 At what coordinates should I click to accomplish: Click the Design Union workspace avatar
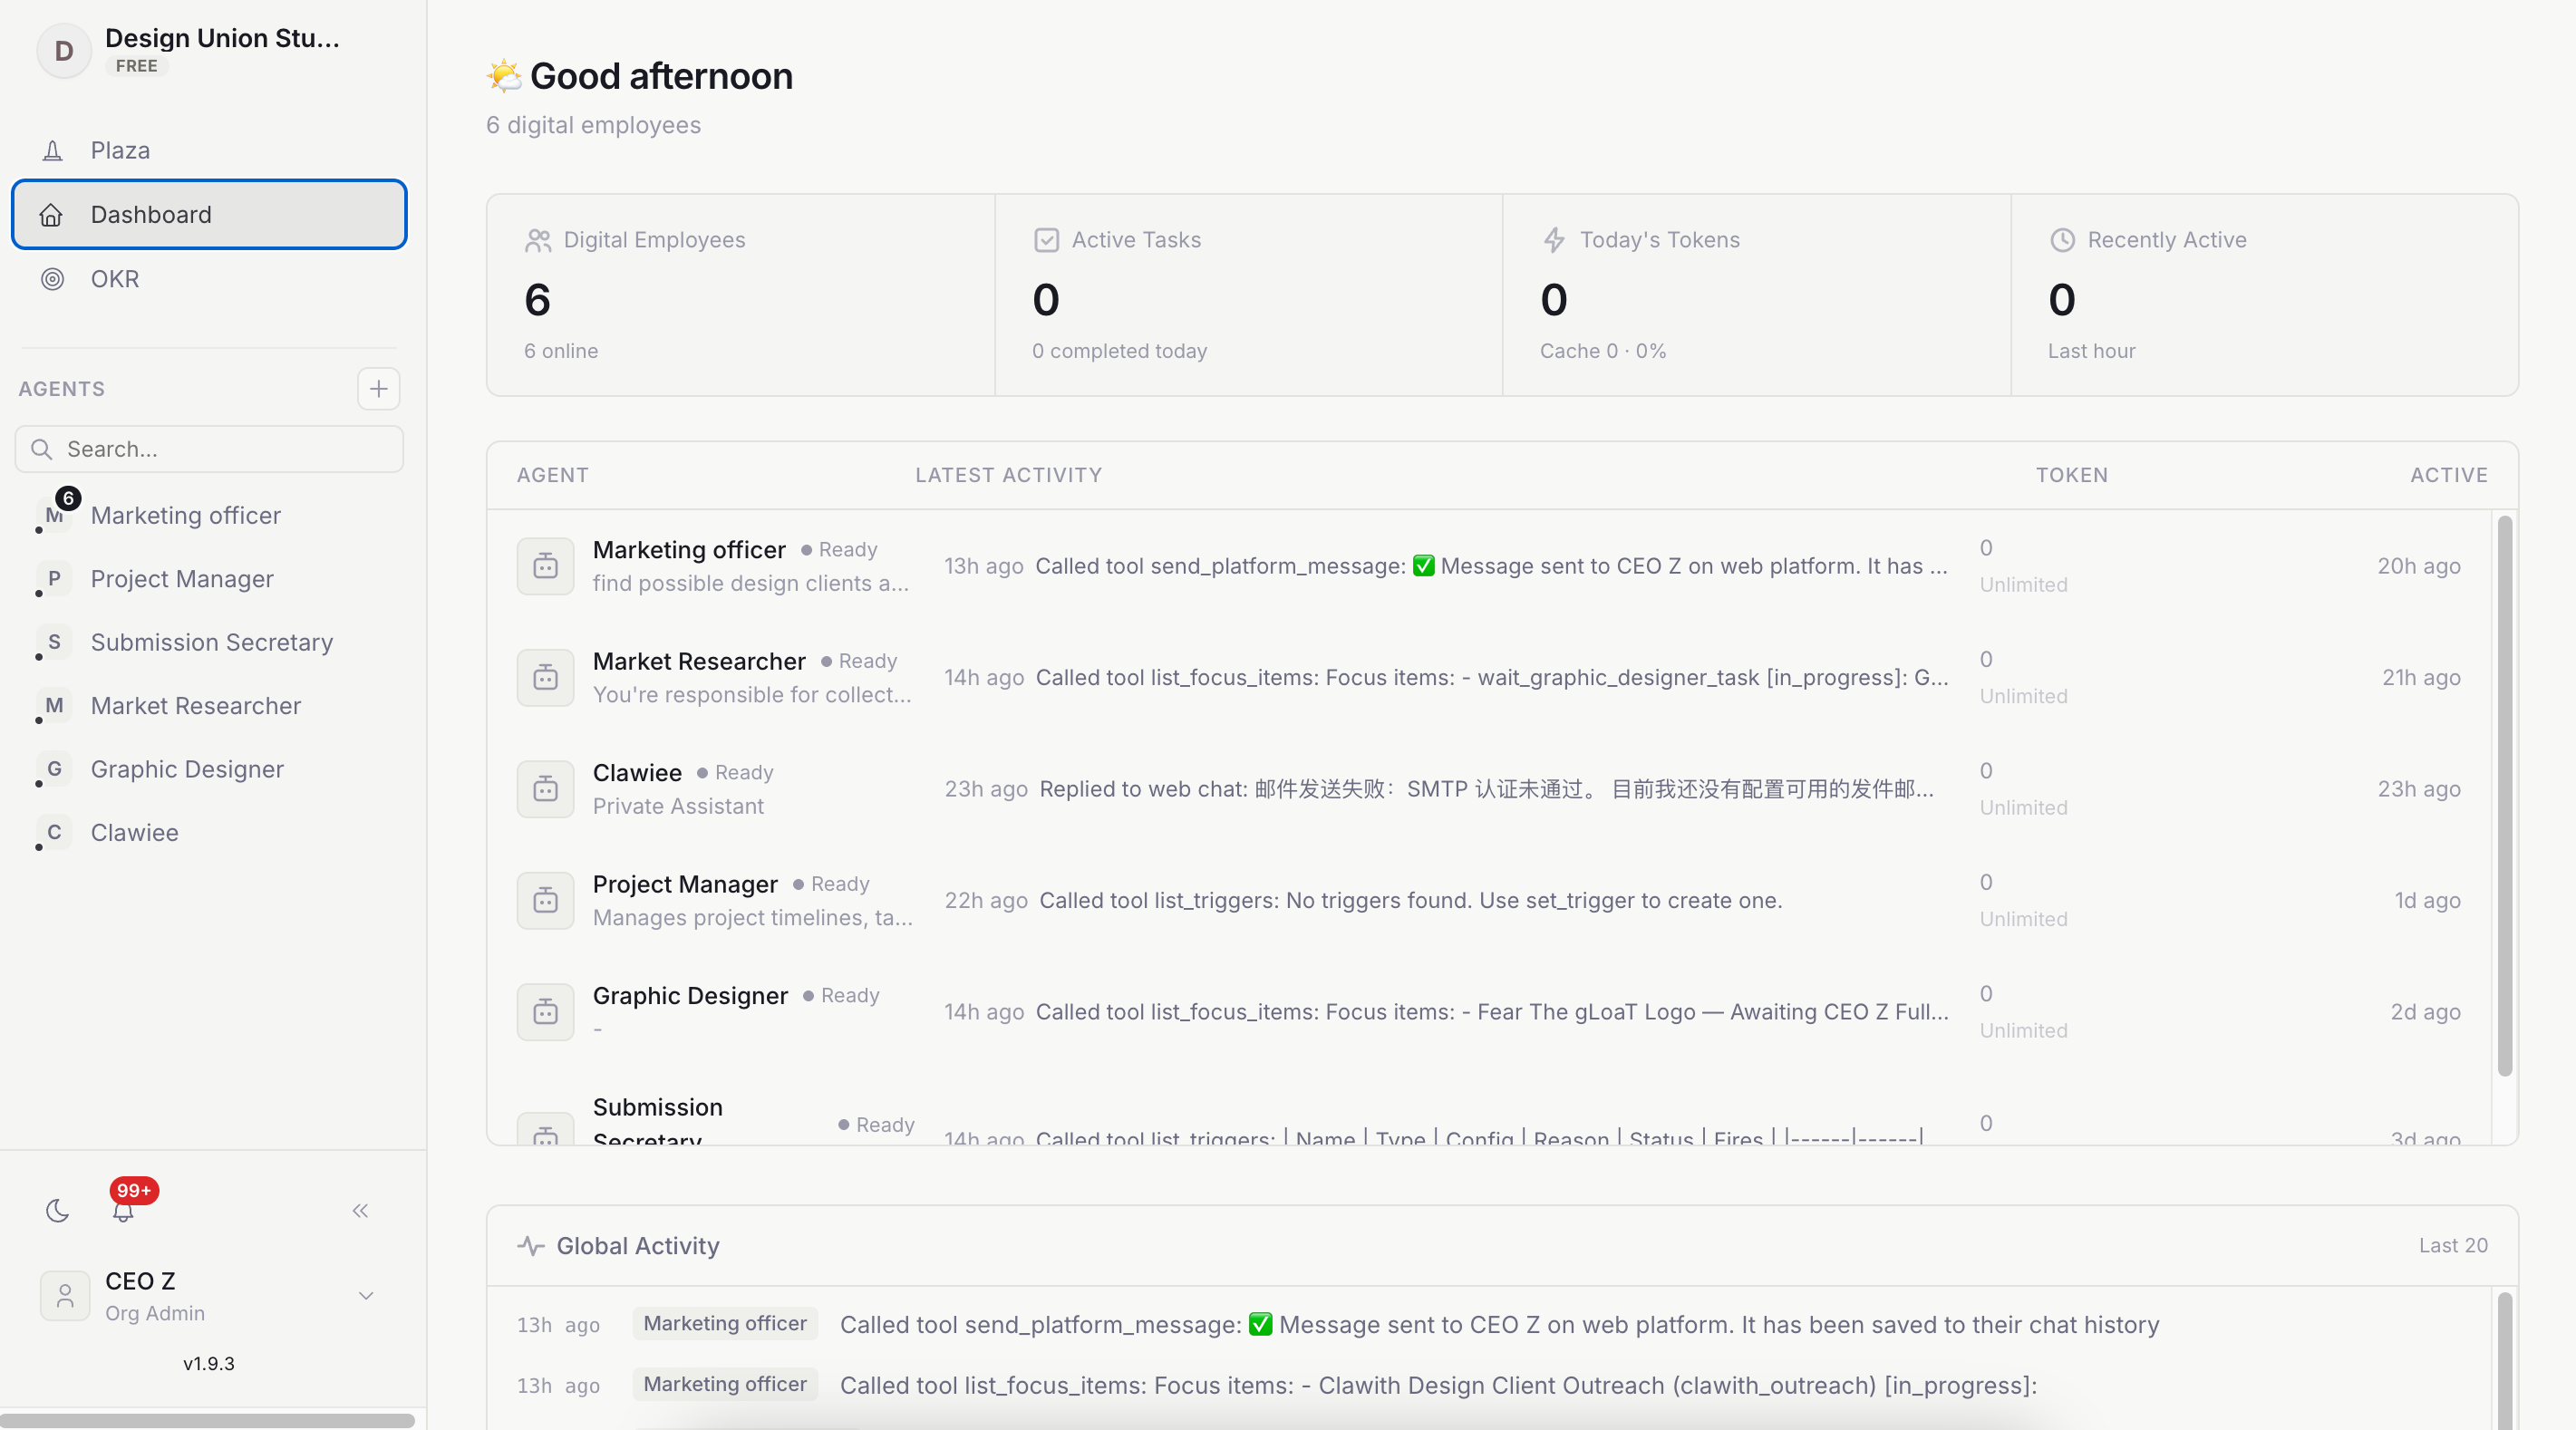coord(64,50)
